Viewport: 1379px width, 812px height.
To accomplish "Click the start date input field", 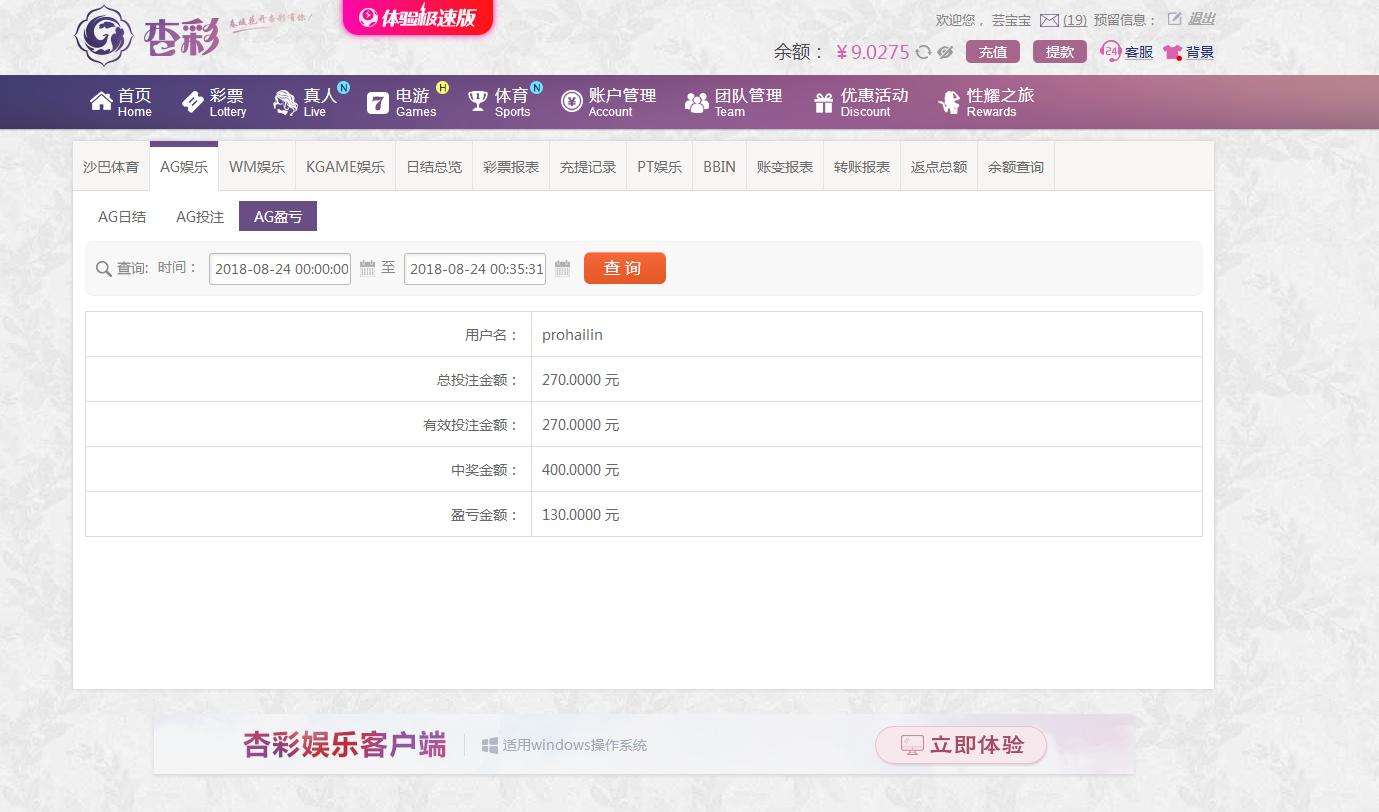I will pyautogui.click(x=278, y=268).
